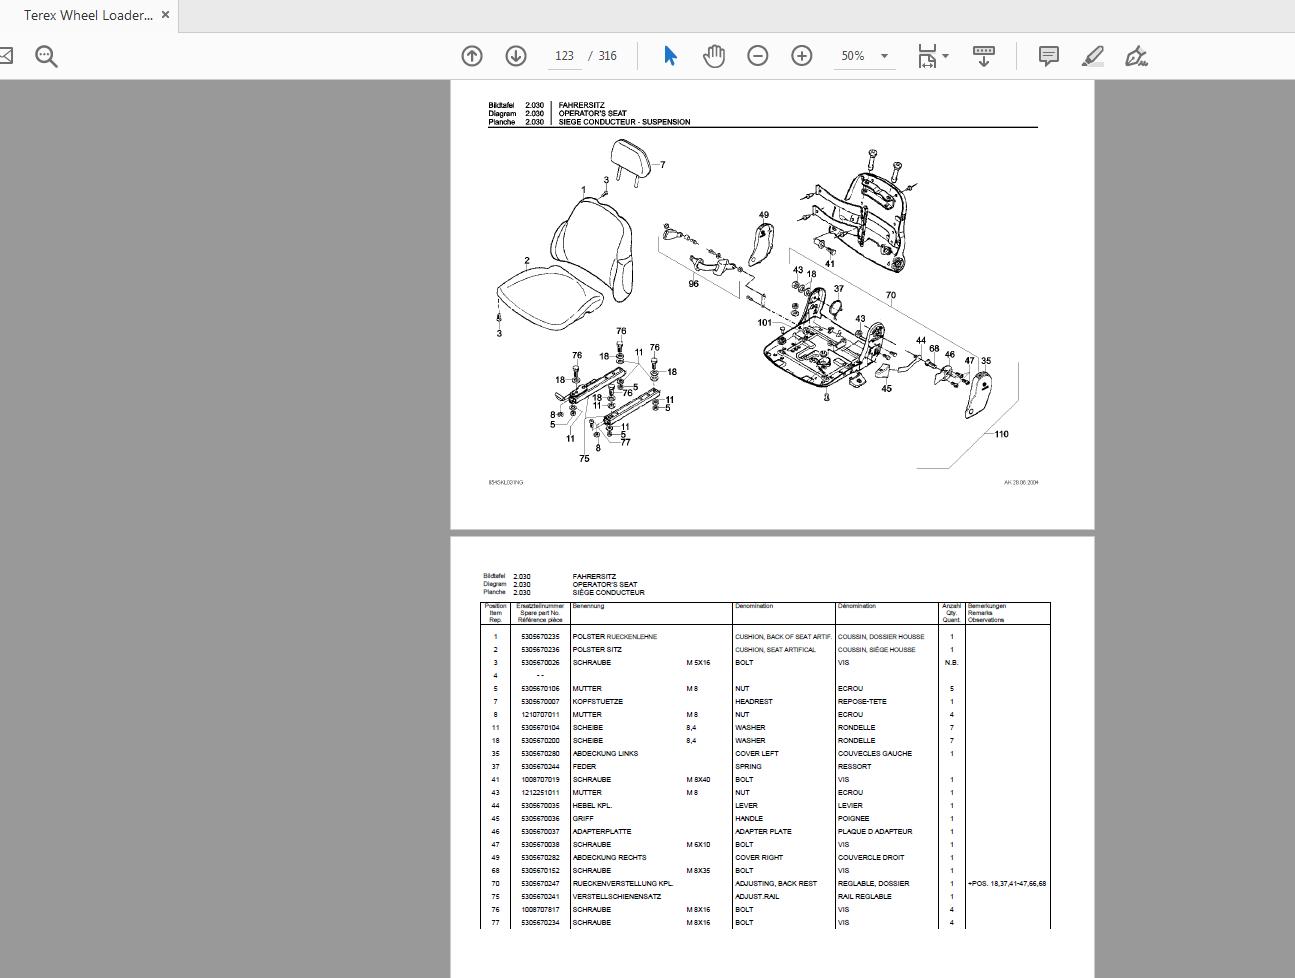Open zoom level selector next to 50%
The height and width of the screenshot is (978, 1295).
884,56
